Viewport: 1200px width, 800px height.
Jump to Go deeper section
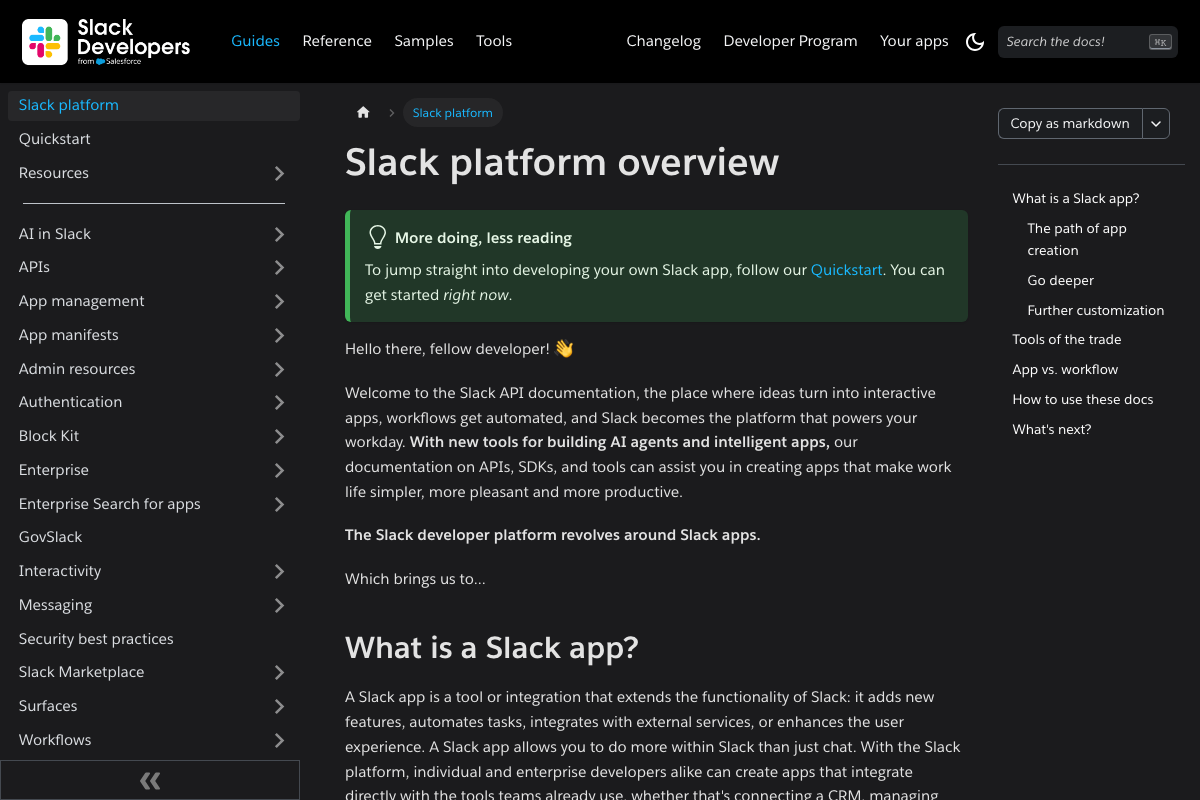pyautogui.click(x=1060, y=281)
